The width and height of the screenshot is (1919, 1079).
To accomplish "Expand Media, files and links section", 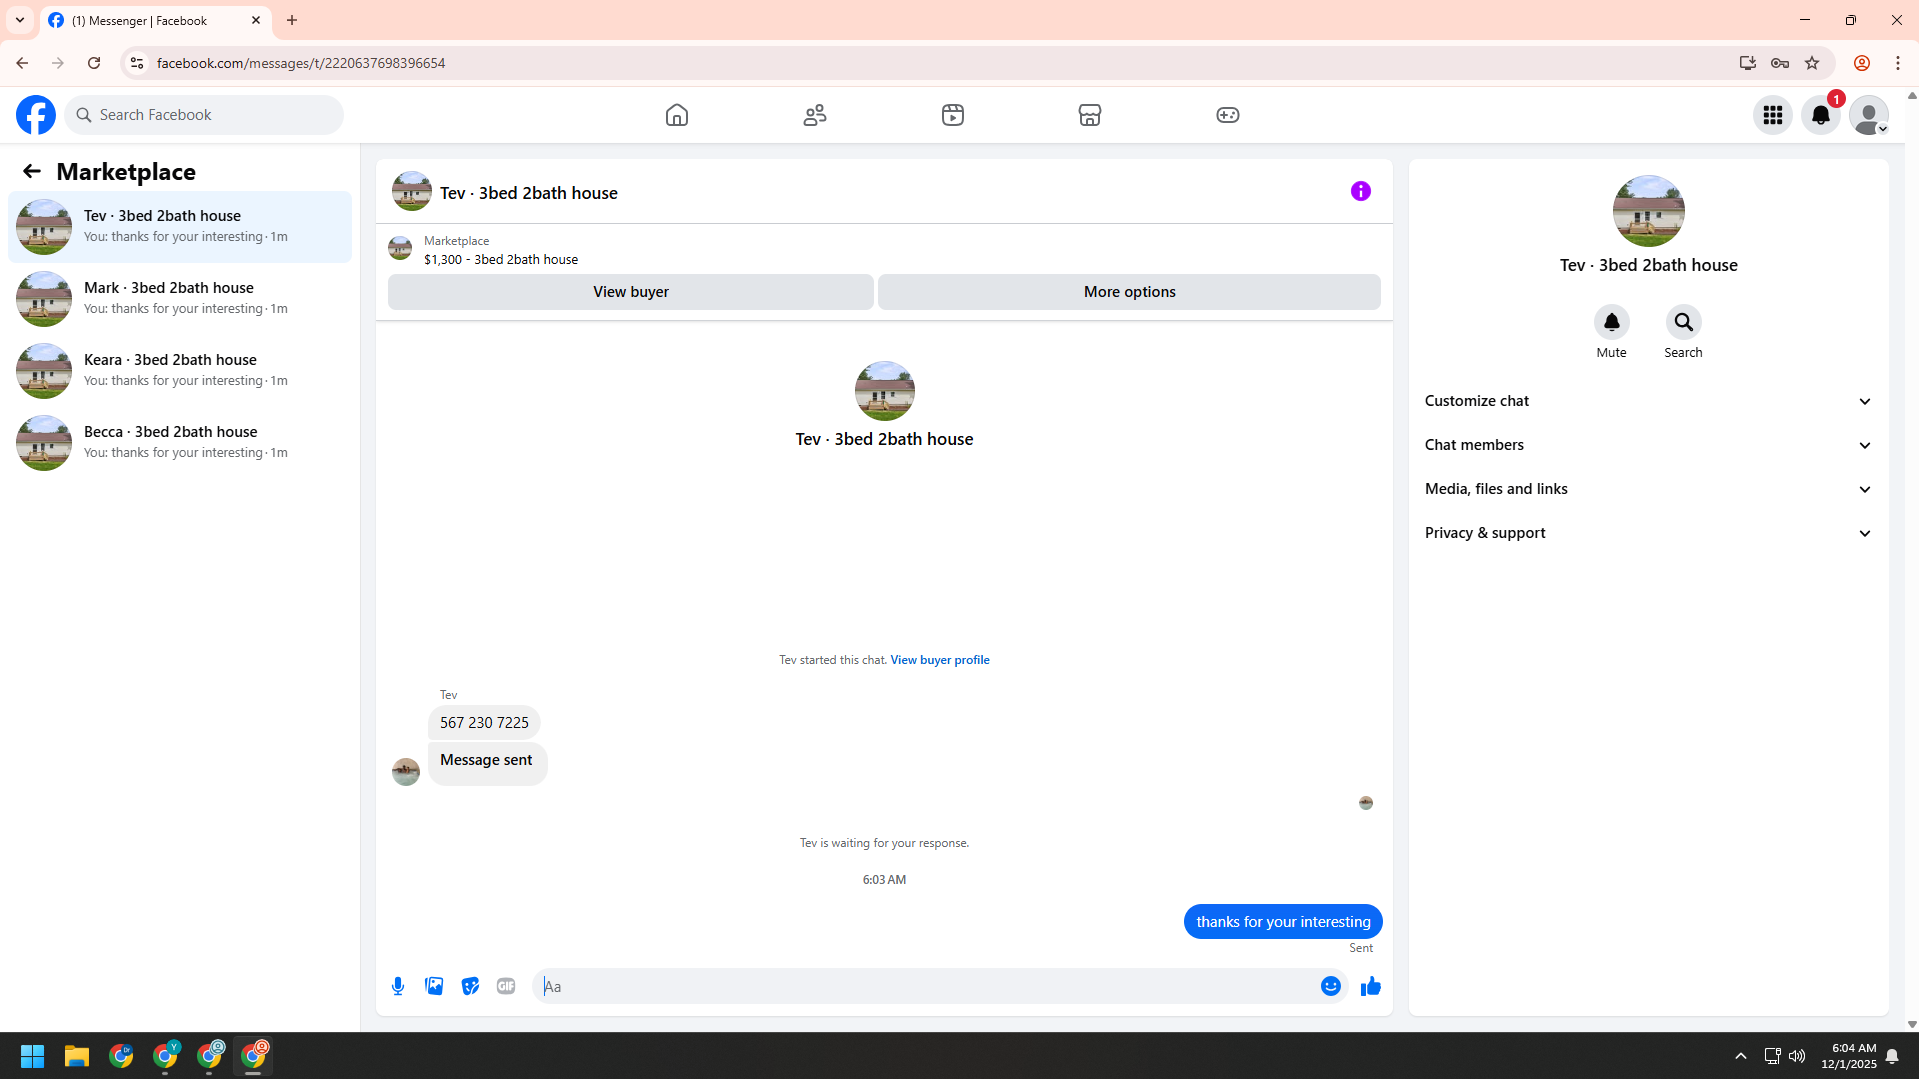I will [x=1648, y=489].
